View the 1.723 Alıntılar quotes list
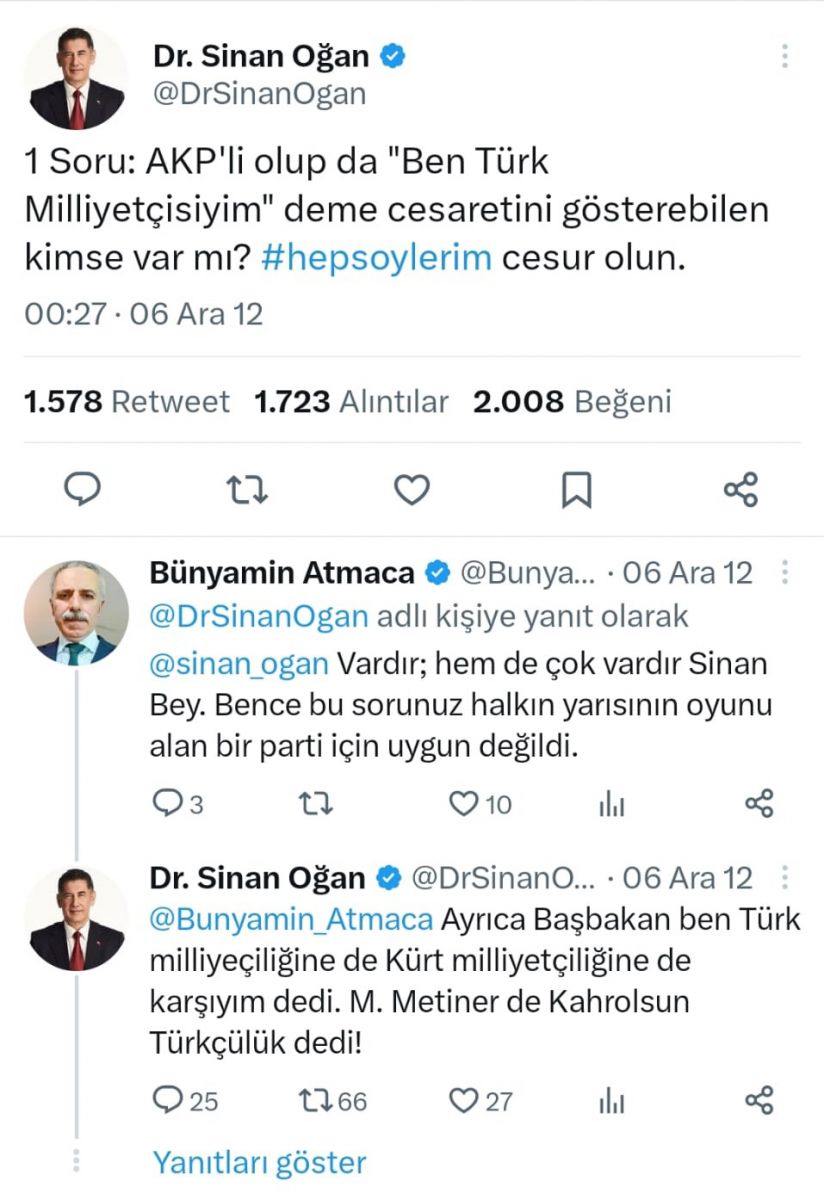 (352, 402)
